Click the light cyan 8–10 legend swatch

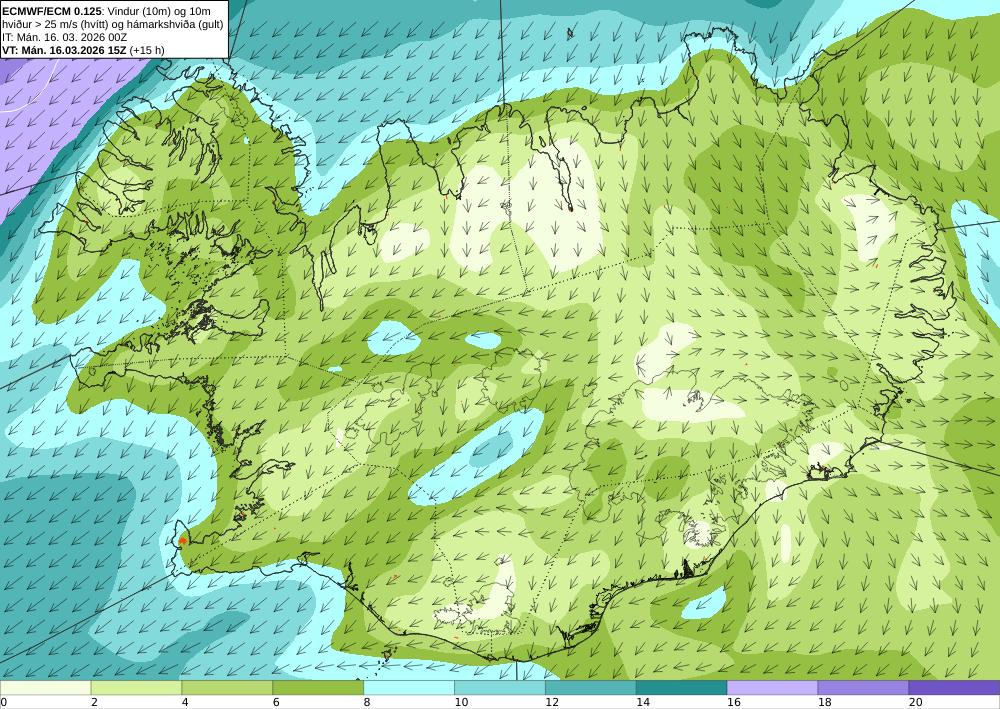pos(409,688)
